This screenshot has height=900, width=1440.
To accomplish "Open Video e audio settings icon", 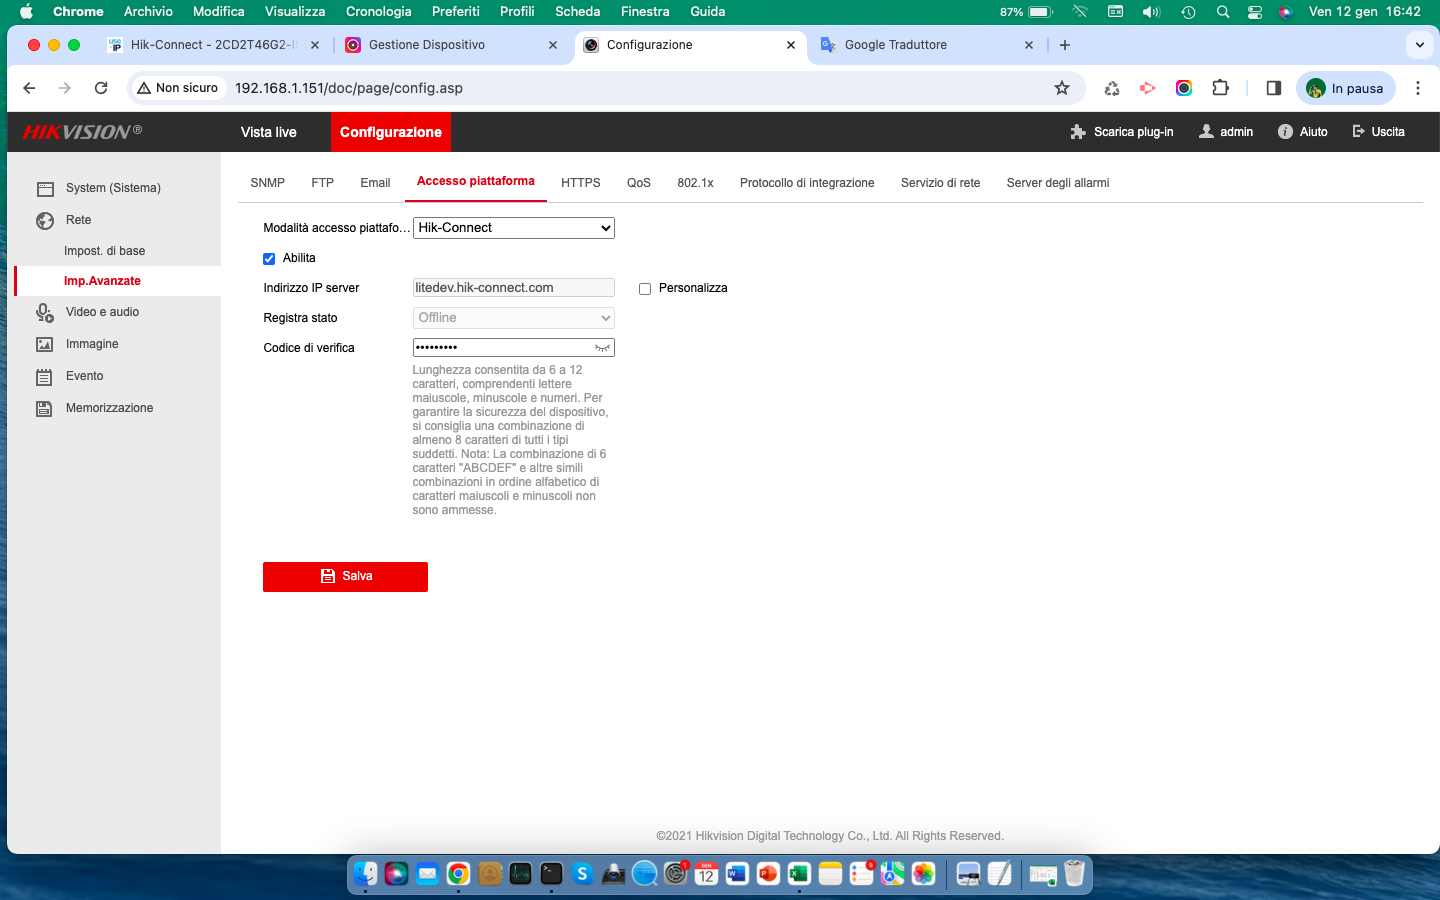I will pyautogui.click(x=45, y=313).
